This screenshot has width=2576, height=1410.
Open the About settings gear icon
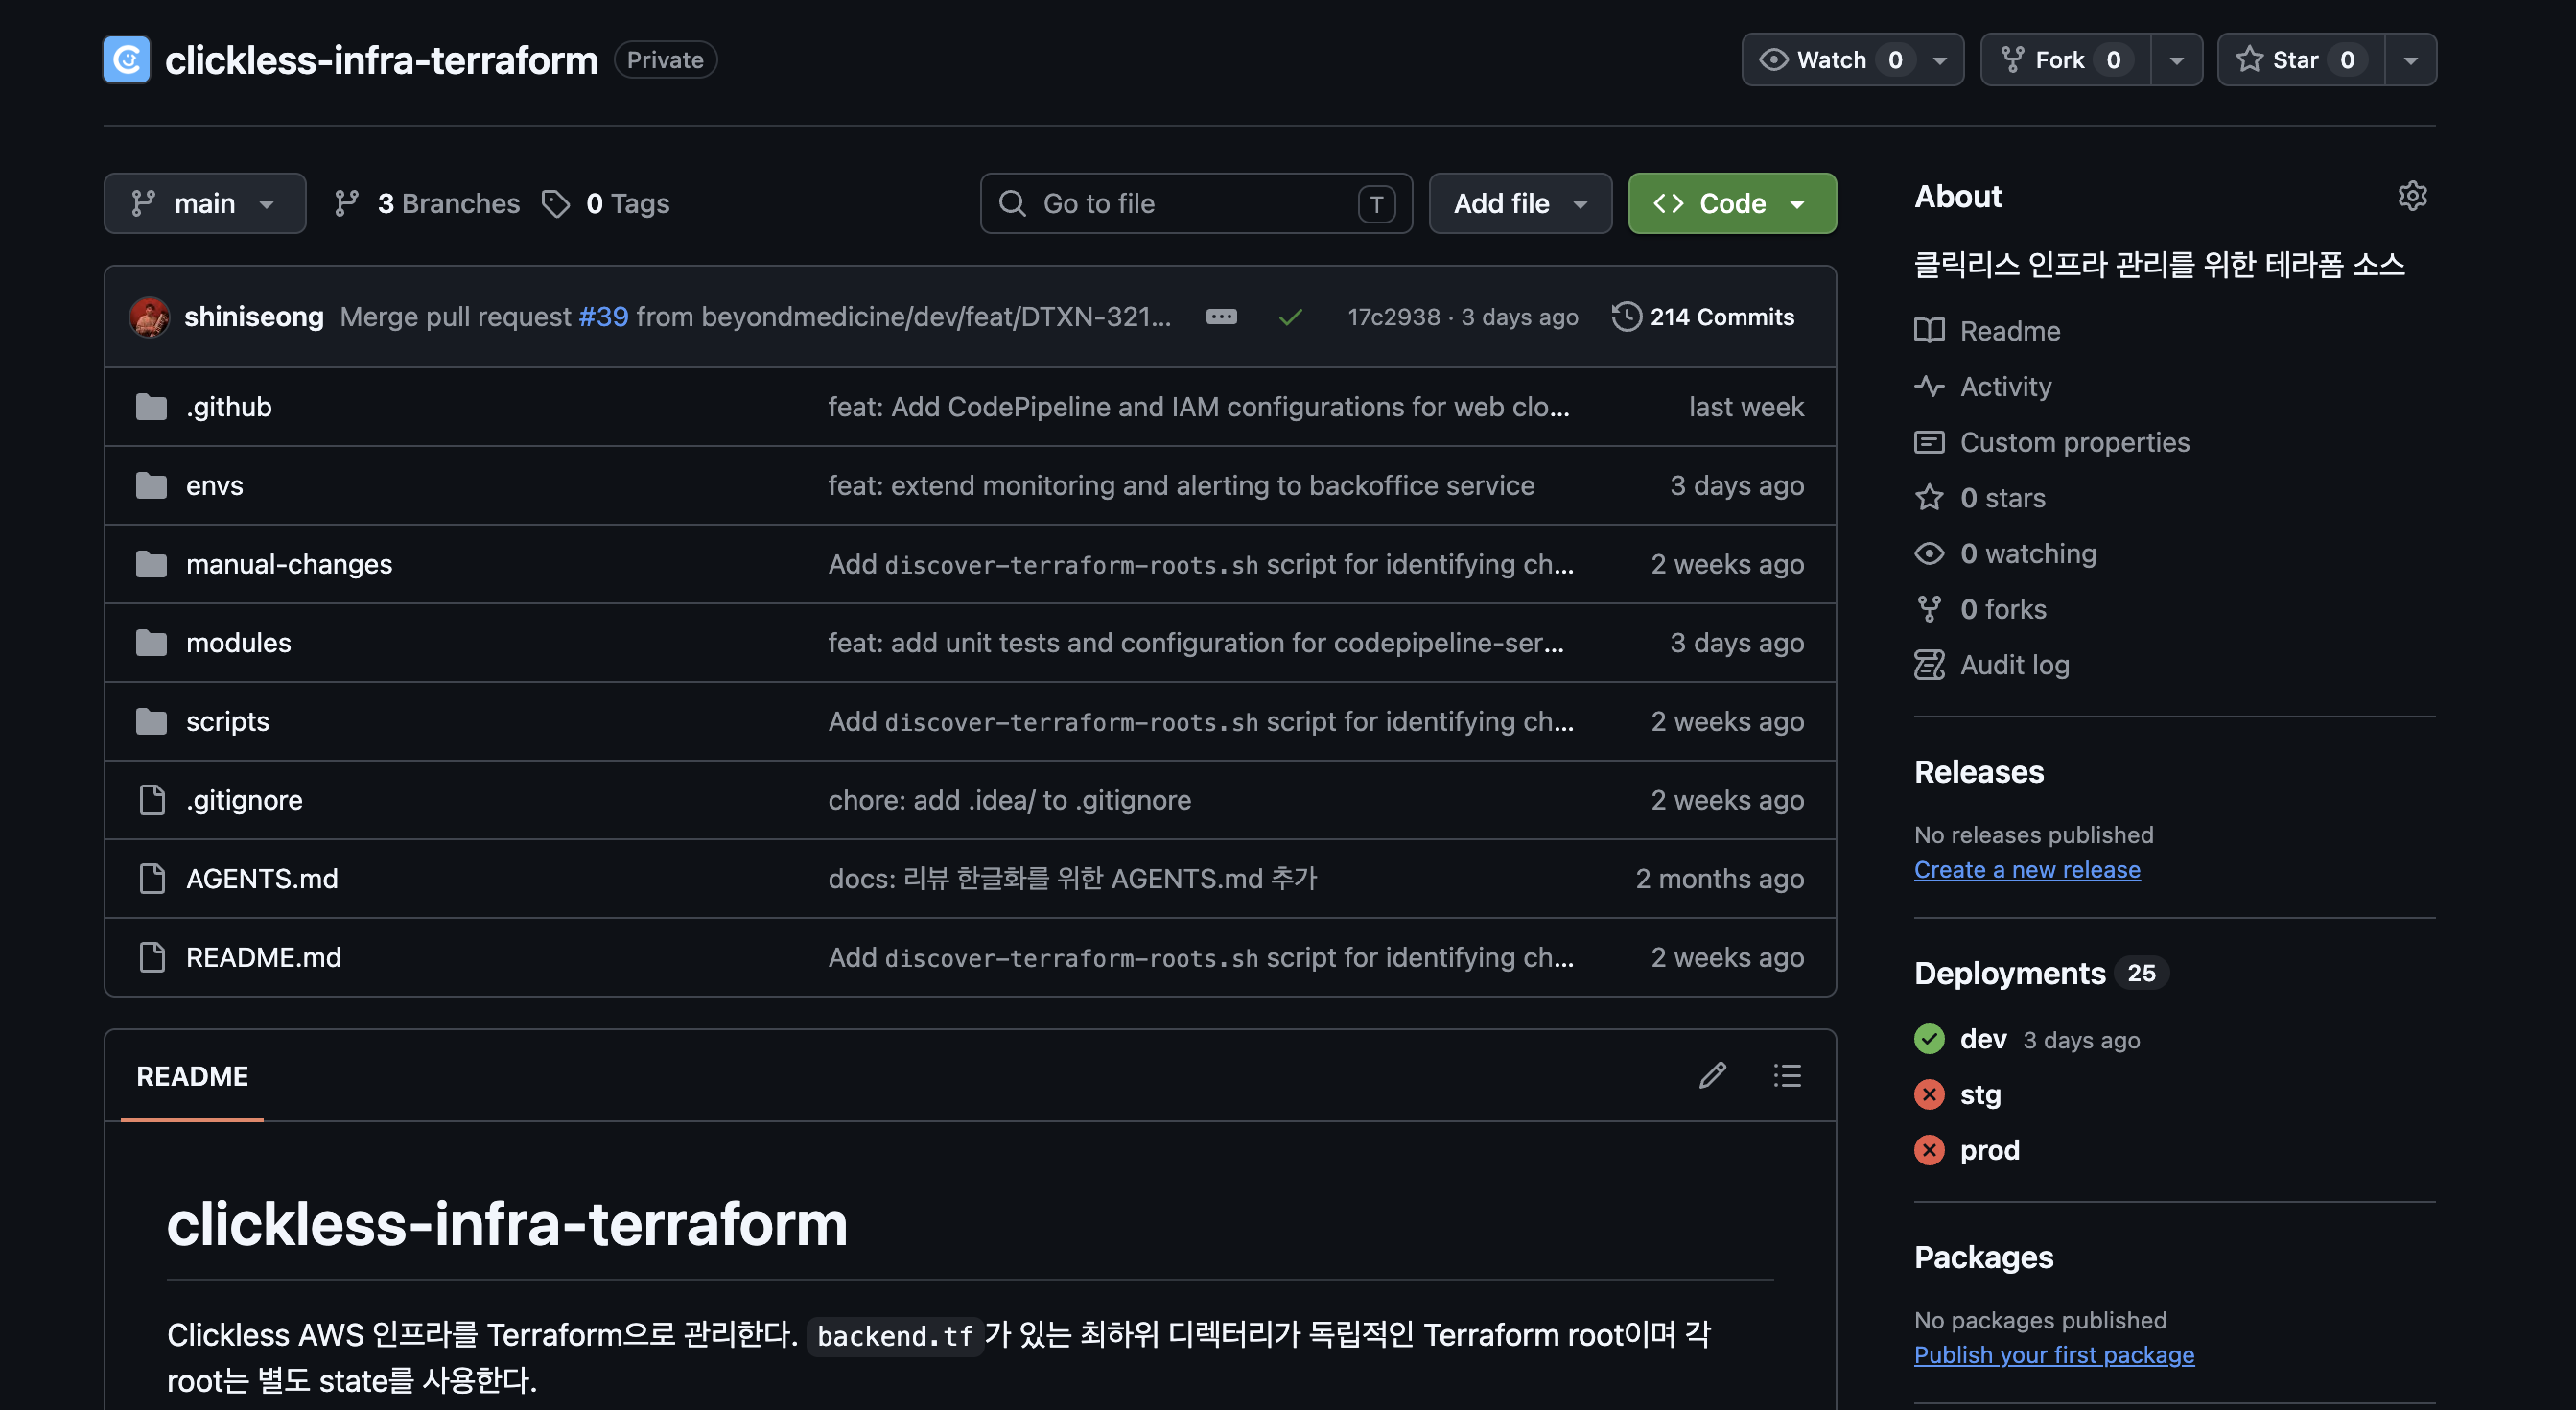tap(2412, 196)
